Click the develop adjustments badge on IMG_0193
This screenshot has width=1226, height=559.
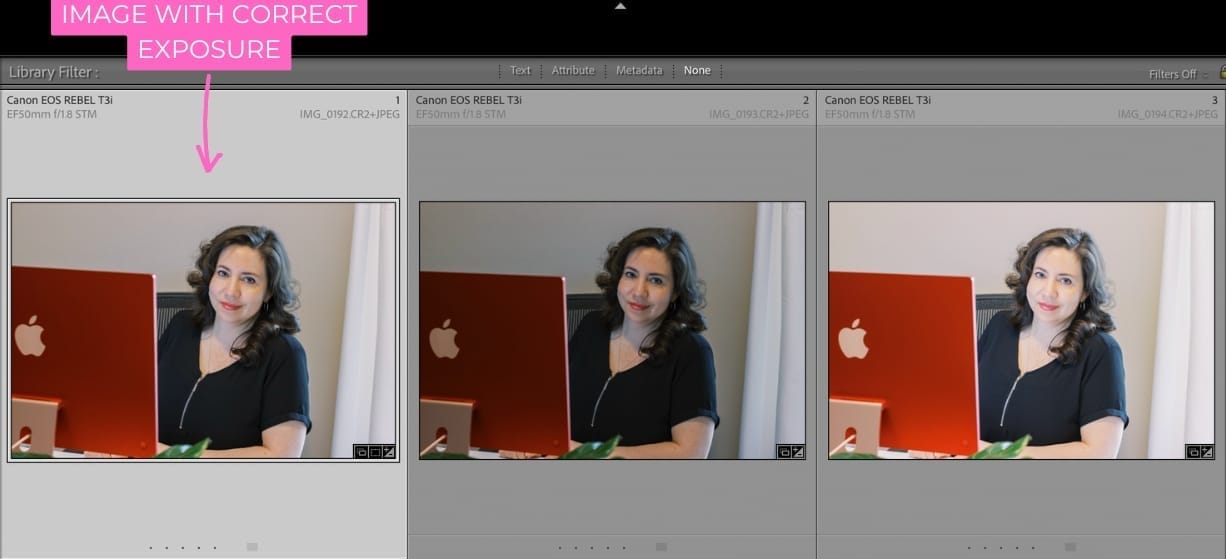797,452
